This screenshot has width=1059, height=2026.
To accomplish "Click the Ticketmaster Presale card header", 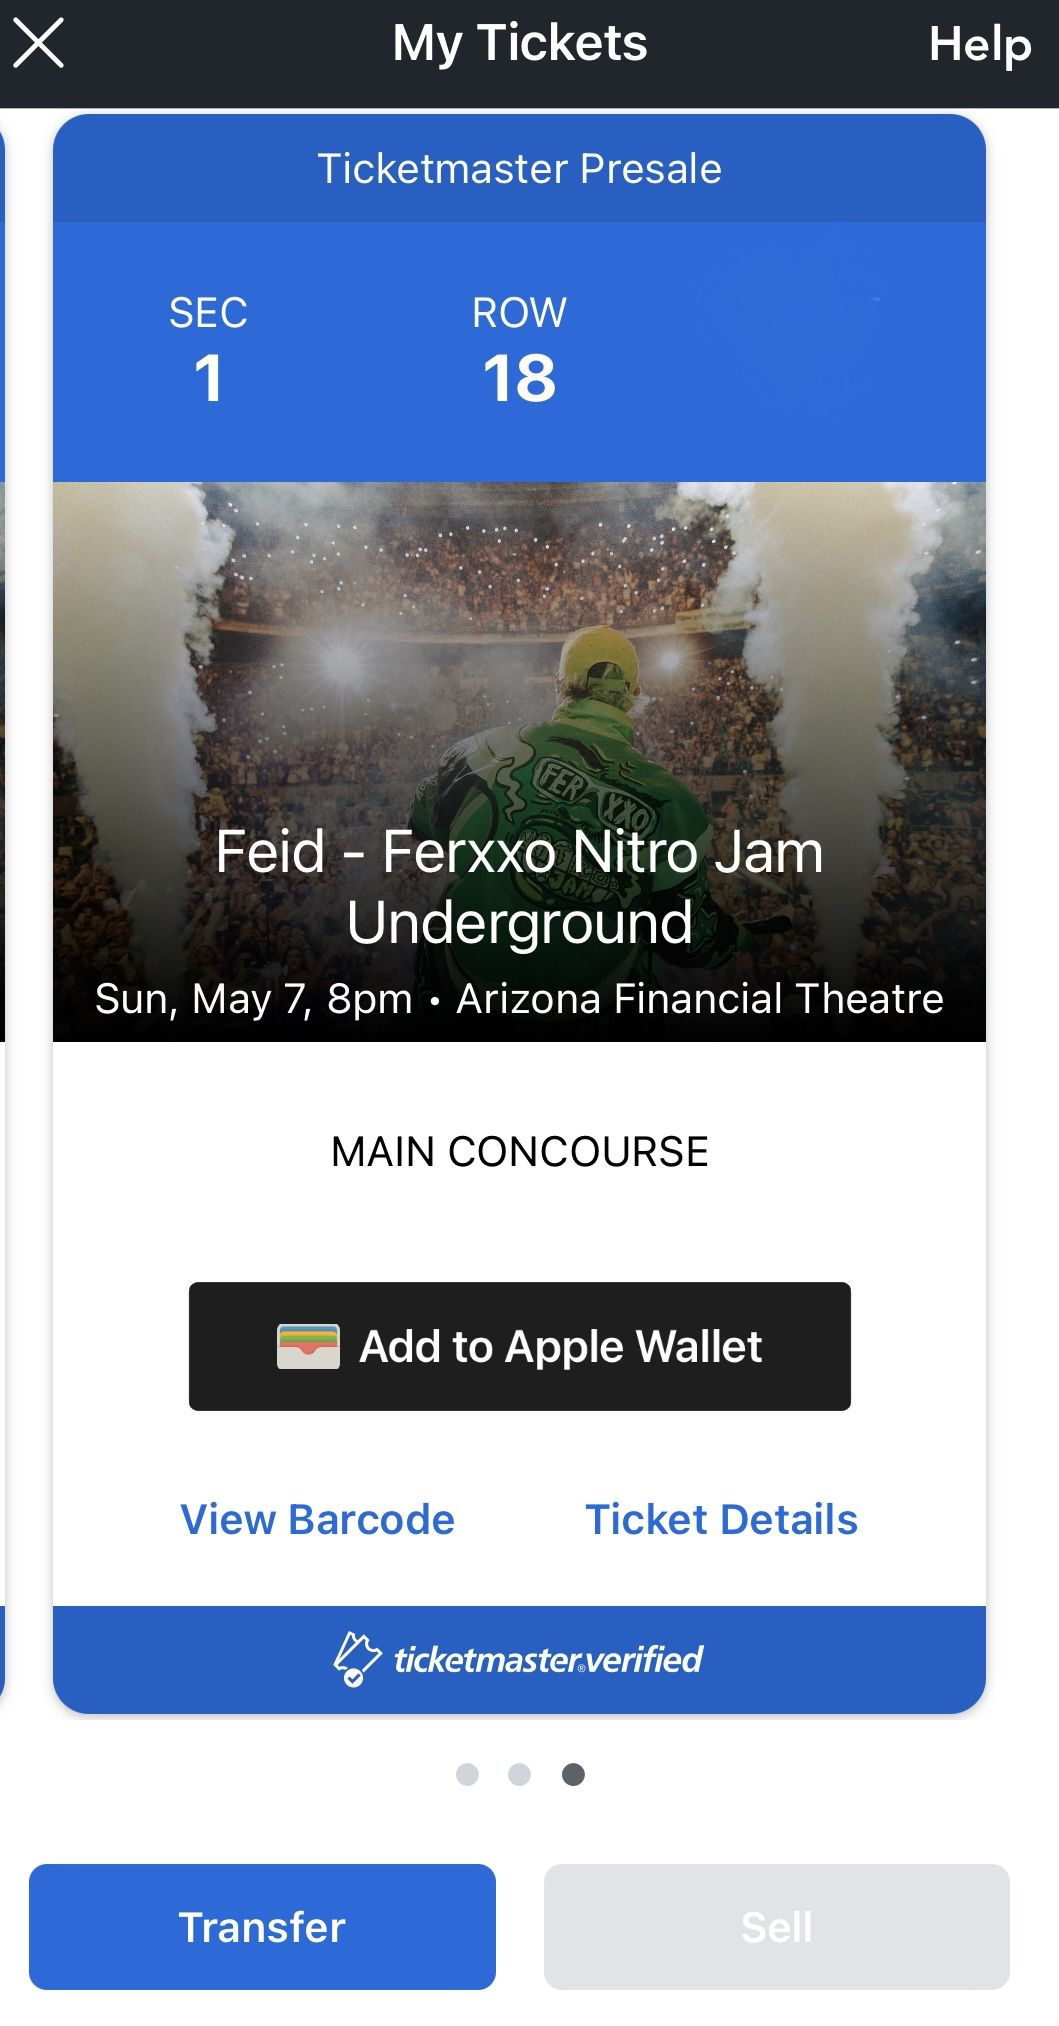I will point(519,169).
